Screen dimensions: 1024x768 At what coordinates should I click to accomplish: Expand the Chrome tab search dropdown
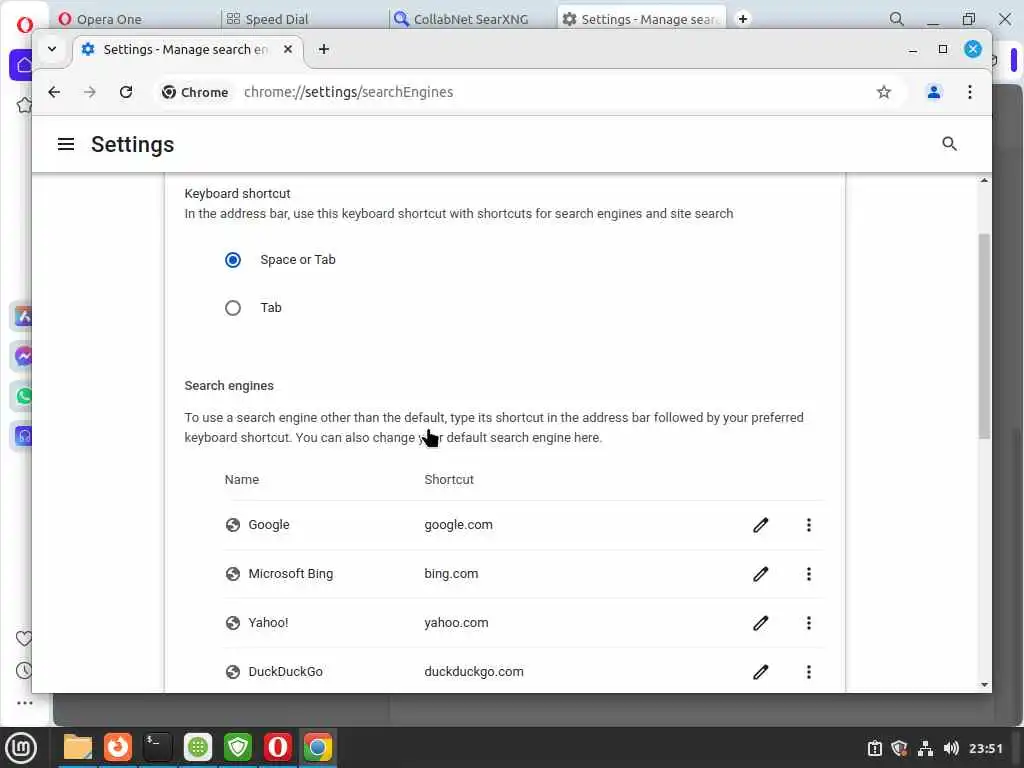[52, 49]
